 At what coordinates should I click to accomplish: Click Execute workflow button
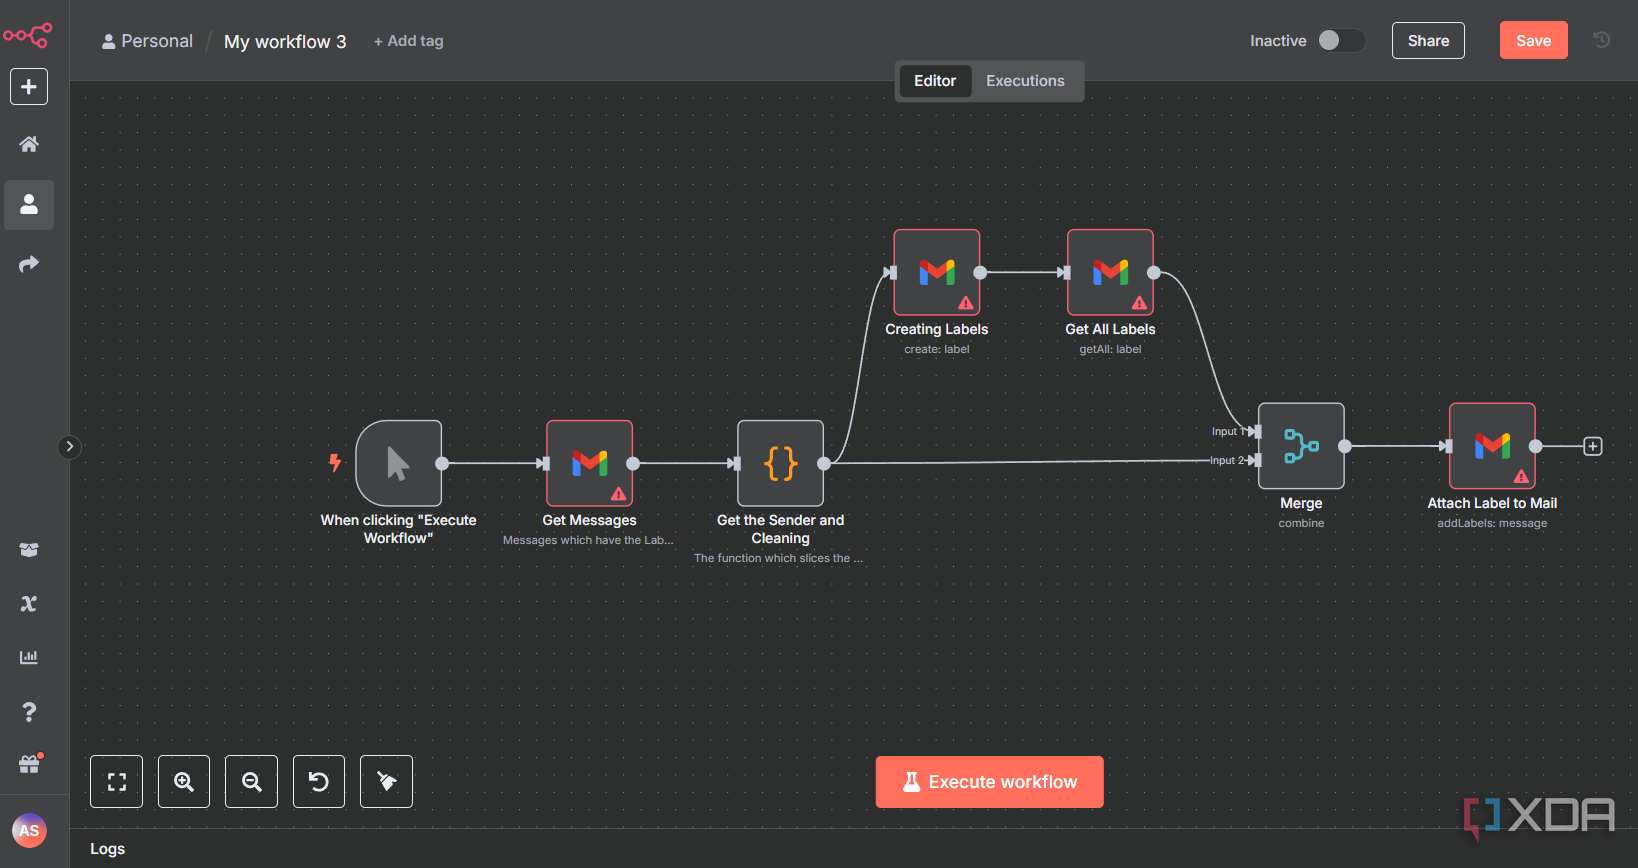990,782
